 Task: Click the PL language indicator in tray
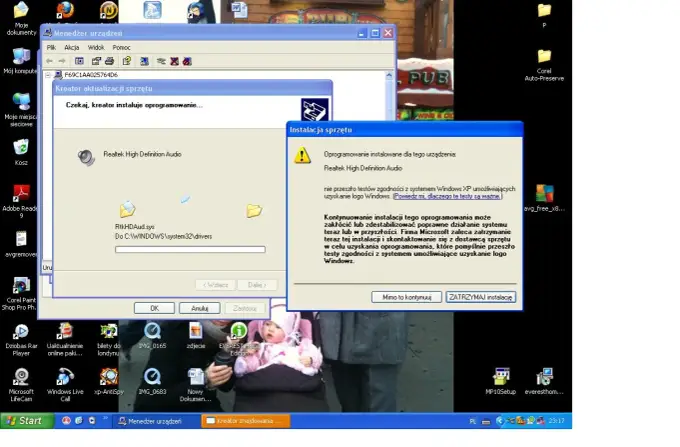point(473,421)
